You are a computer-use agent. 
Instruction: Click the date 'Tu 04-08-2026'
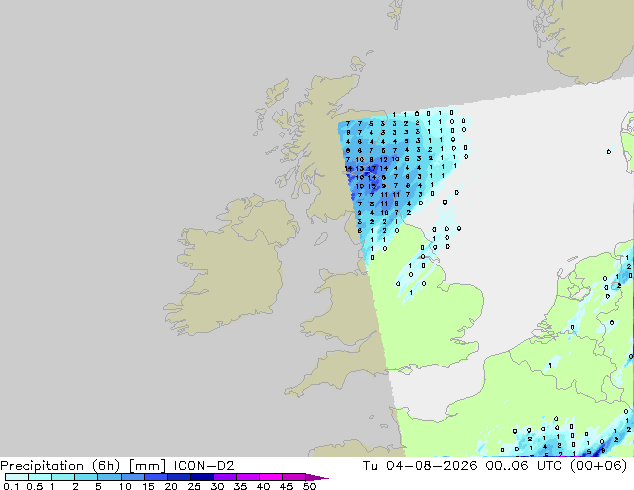click(x=420, y=466)
